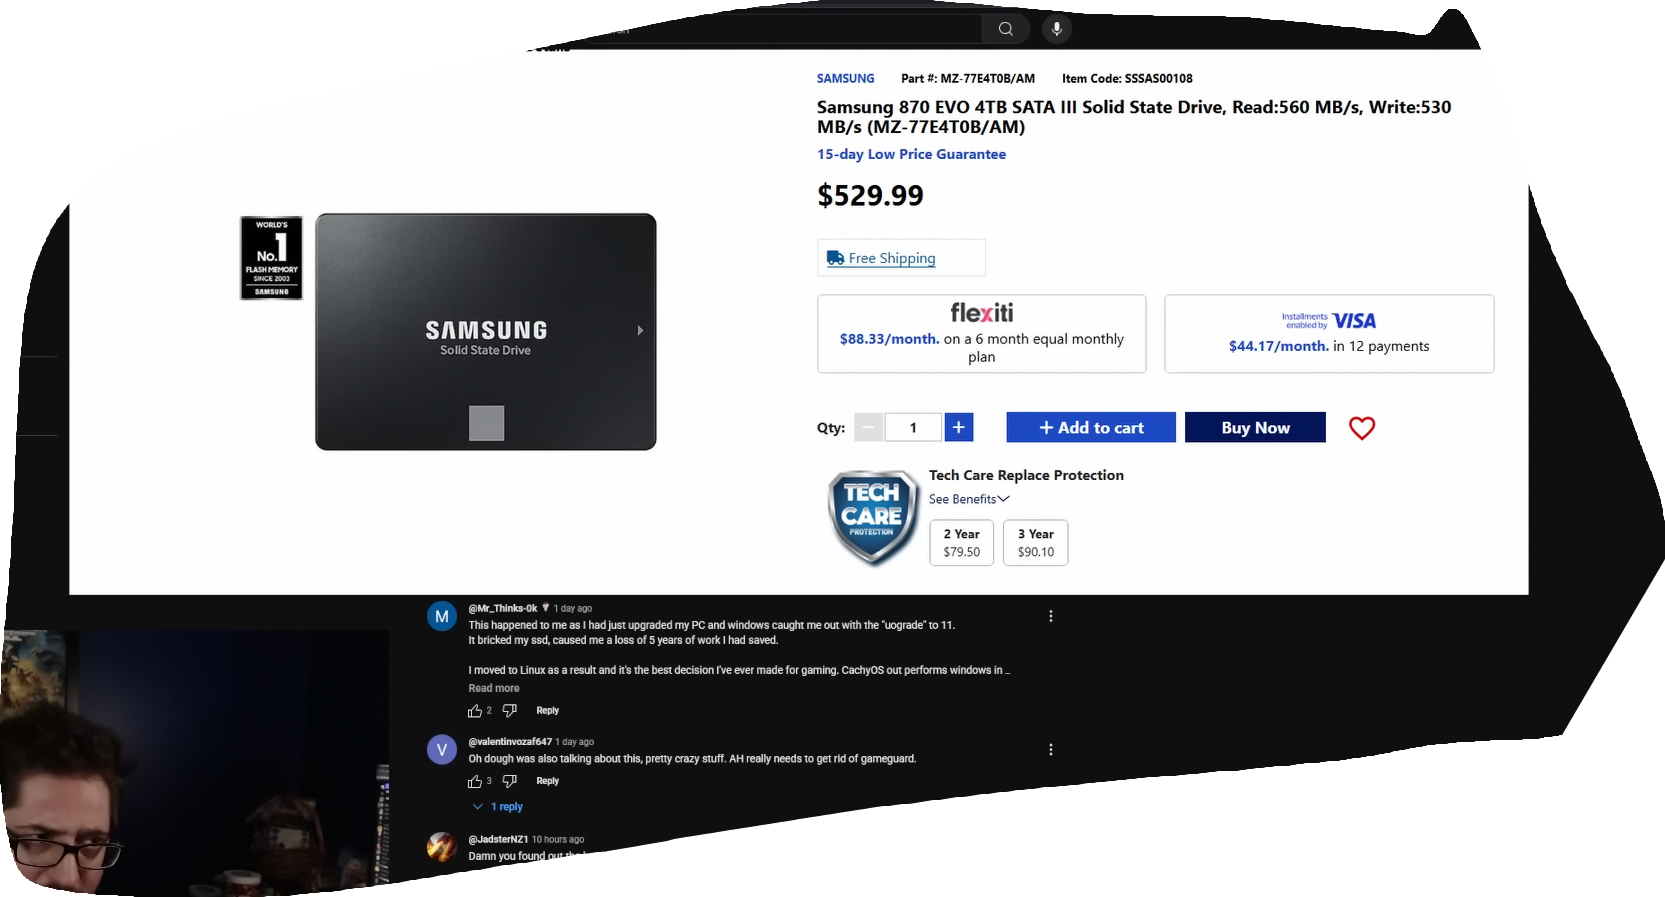Activate voice search microphone icon
The width and height of the screenshot is (1665, 897).
pyautogui.click(x=1056, y=29)
